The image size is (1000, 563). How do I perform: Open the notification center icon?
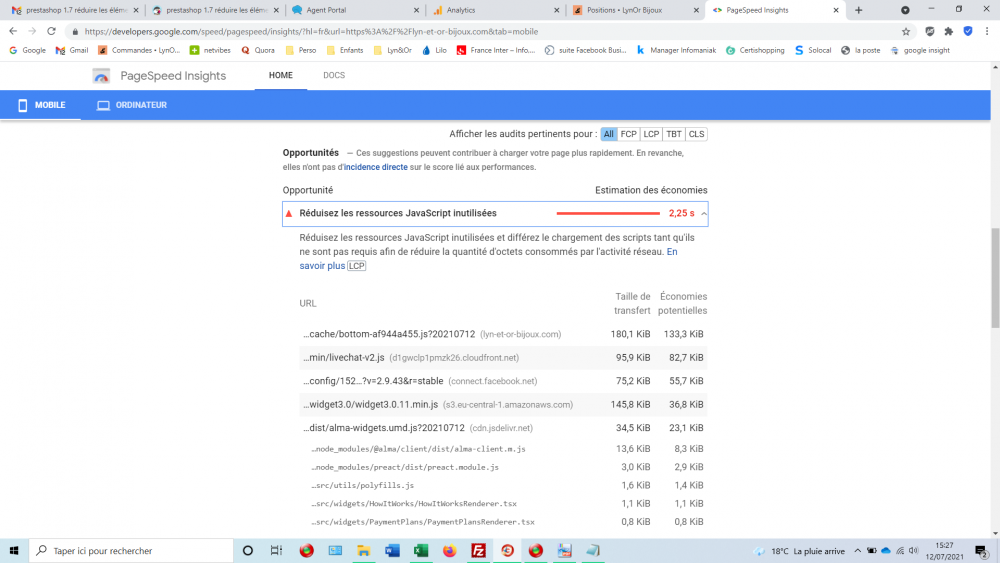(982, 551)
